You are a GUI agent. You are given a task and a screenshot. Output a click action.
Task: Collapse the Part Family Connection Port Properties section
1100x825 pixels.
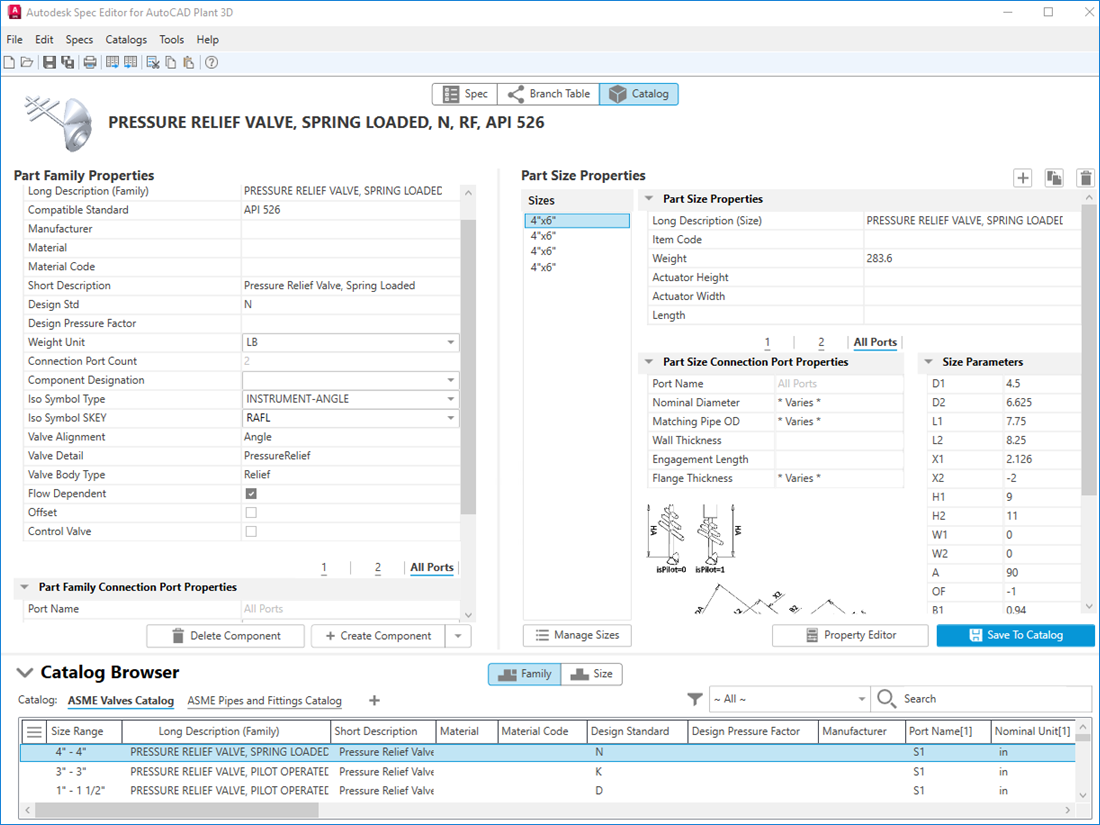coord(25,587)
